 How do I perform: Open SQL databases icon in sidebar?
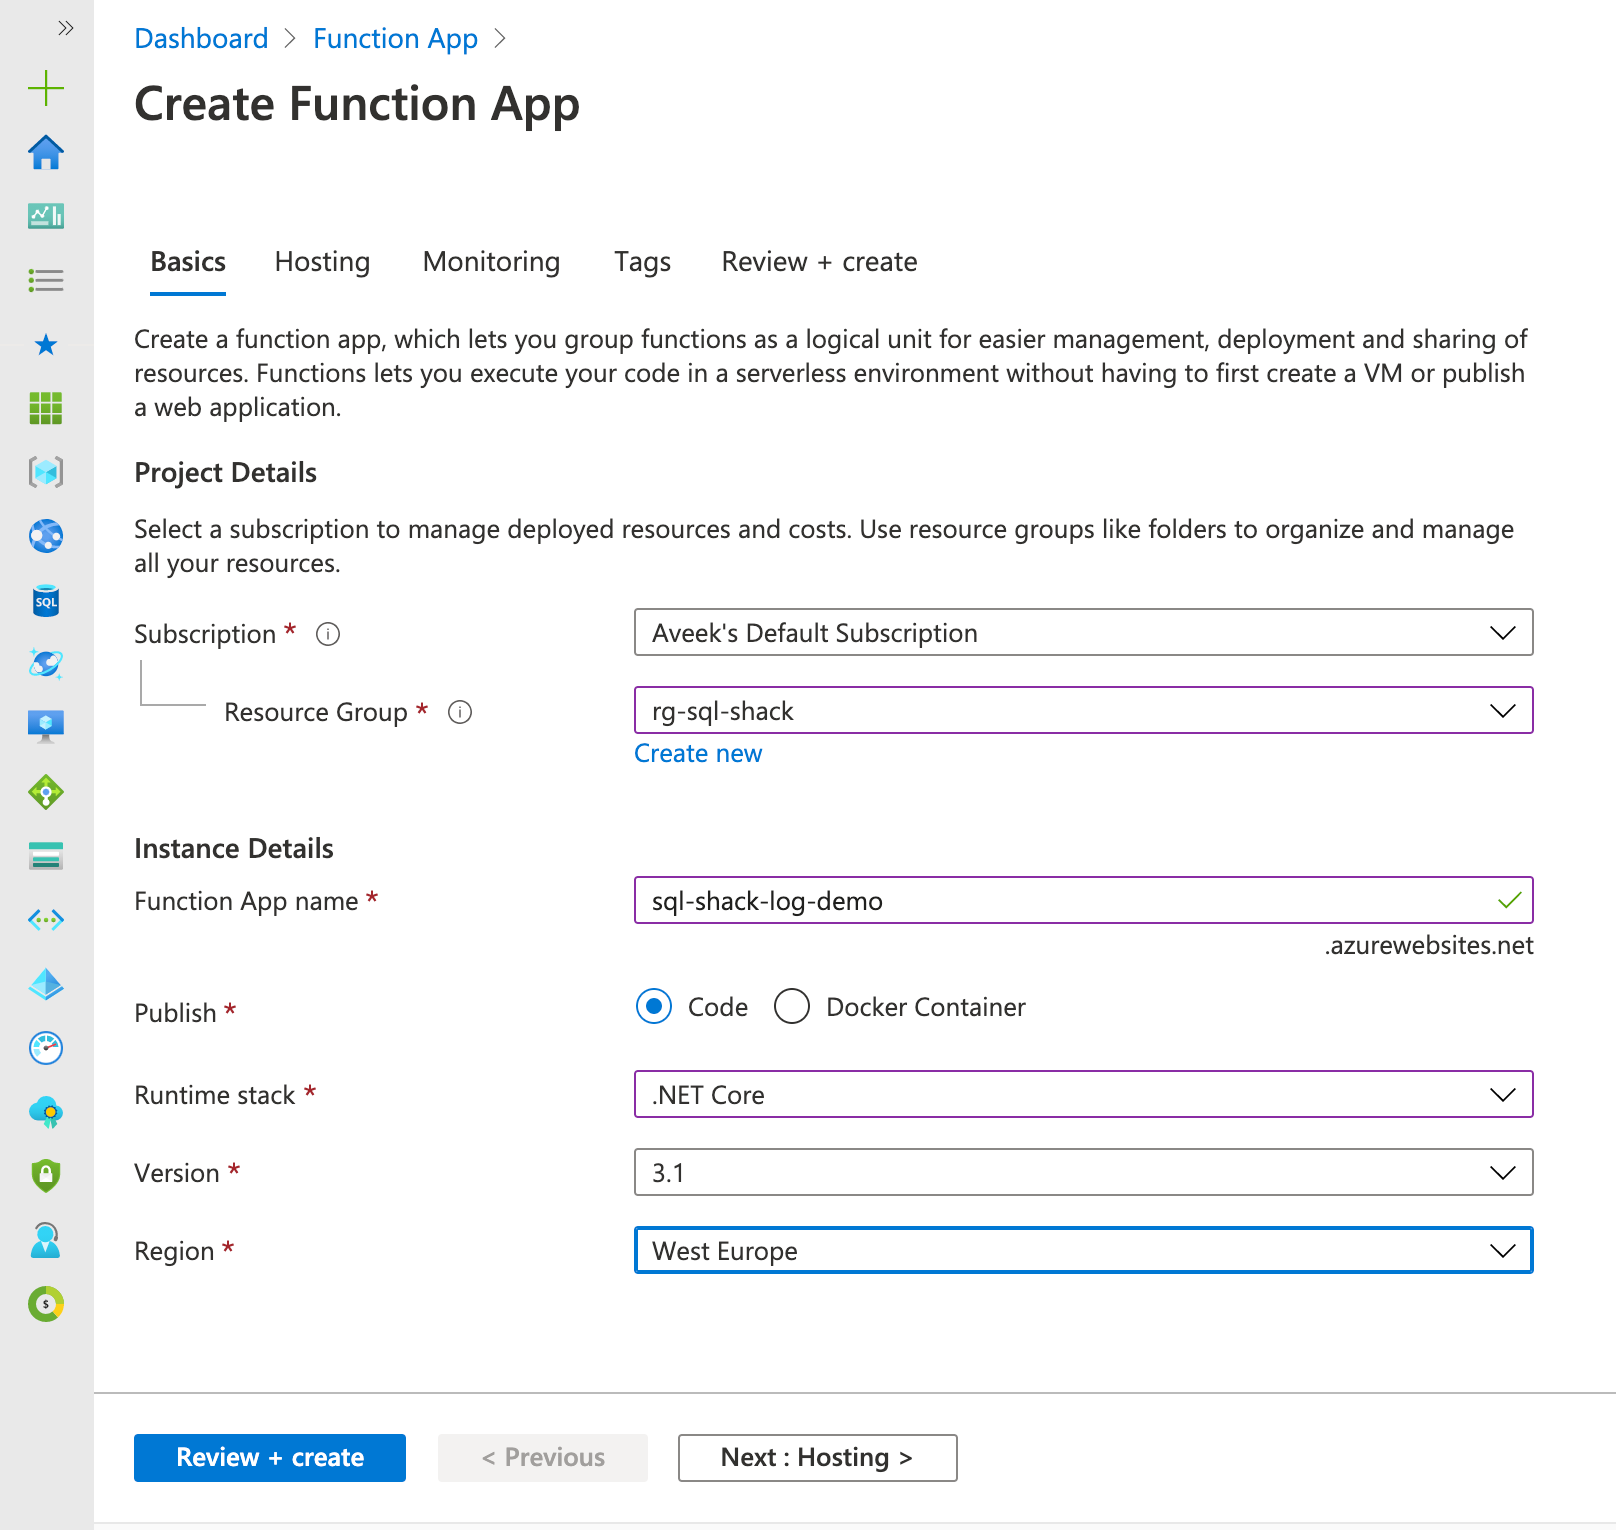pos(46,601)
